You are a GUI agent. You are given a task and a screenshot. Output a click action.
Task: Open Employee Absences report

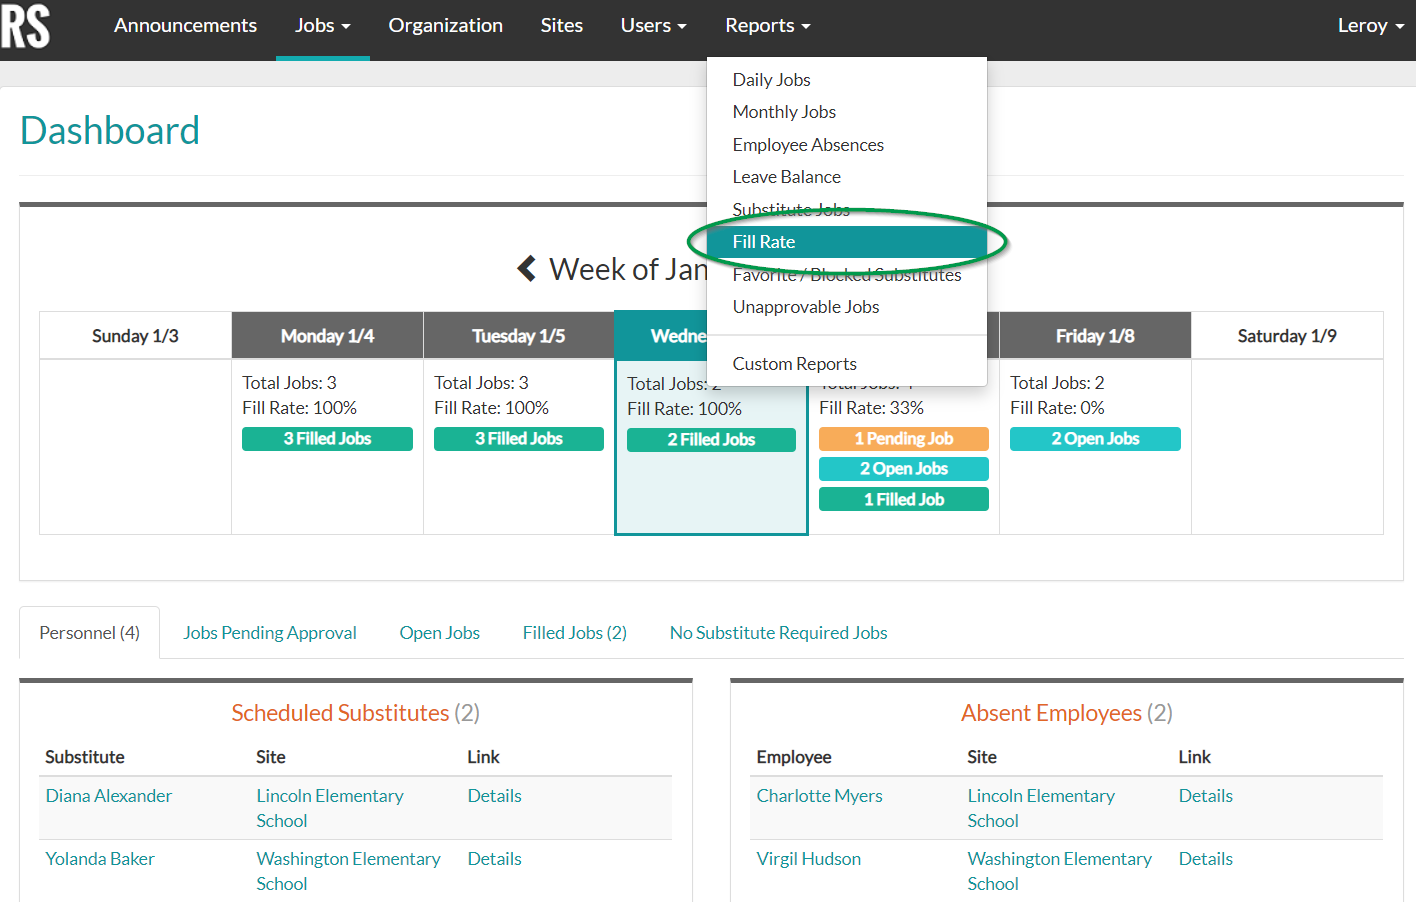pos(846,145)
